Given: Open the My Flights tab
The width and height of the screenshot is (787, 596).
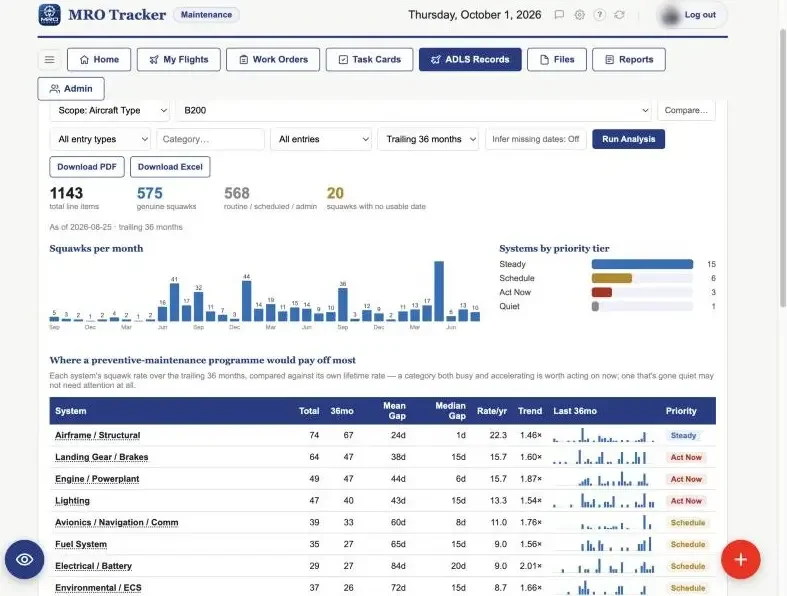Looking at the screenshot, I should [179, 60].
